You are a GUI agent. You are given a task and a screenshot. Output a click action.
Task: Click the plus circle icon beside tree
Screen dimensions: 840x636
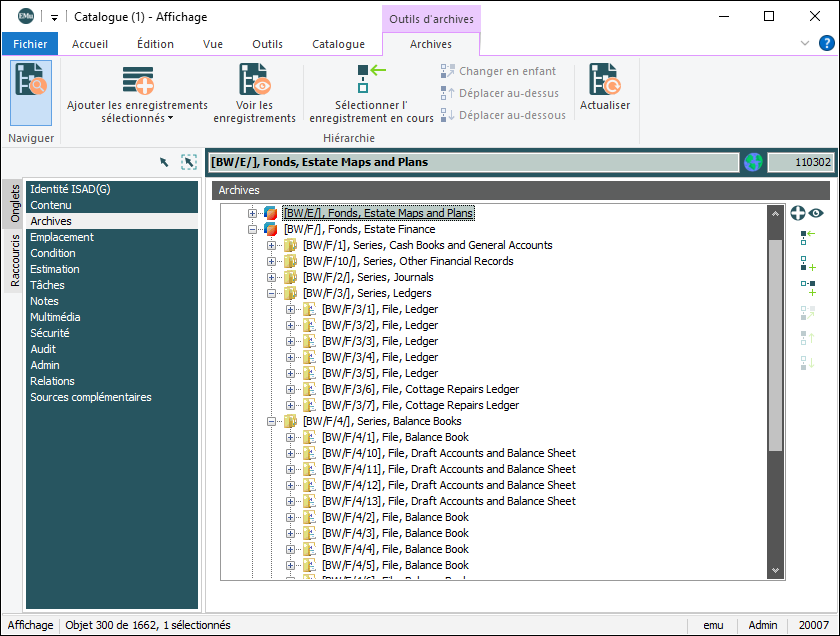pos(798,213)
